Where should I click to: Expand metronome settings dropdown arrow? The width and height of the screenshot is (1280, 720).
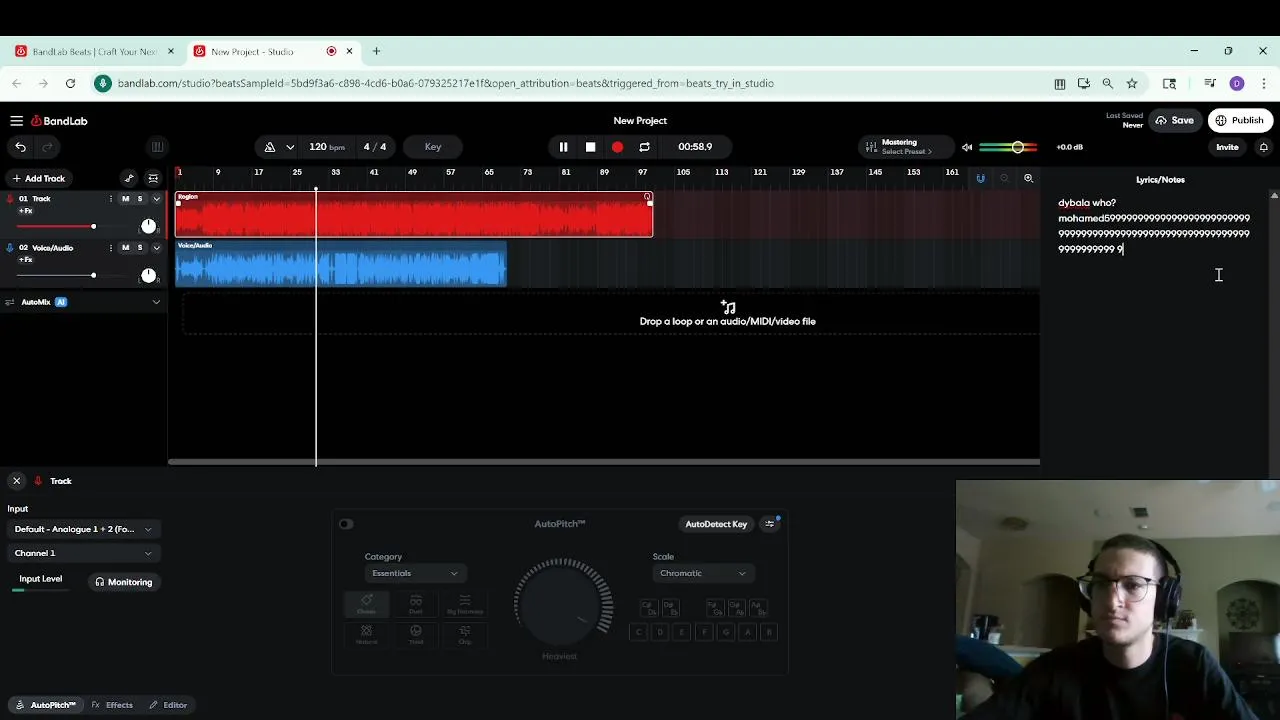[290, 147]
